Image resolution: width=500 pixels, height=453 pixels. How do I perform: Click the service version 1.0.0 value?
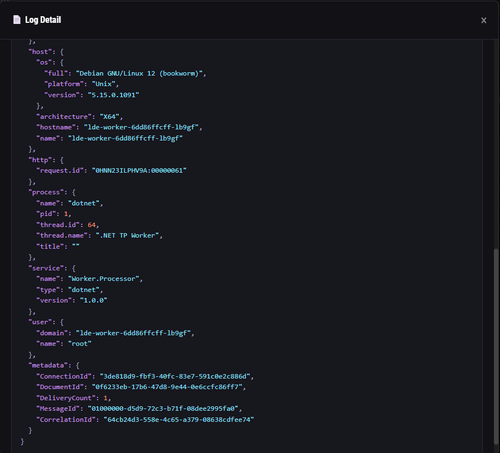click(93, 301)
